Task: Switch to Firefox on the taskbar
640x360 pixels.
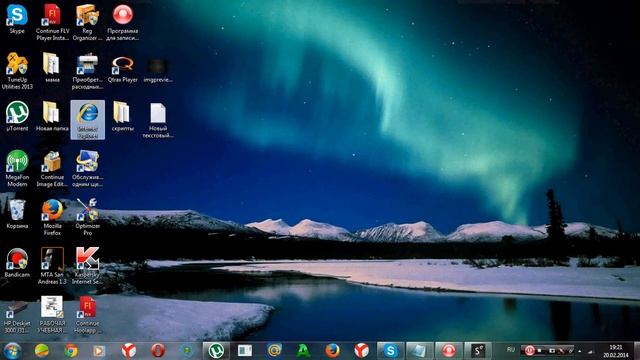Action: [332, 351]
